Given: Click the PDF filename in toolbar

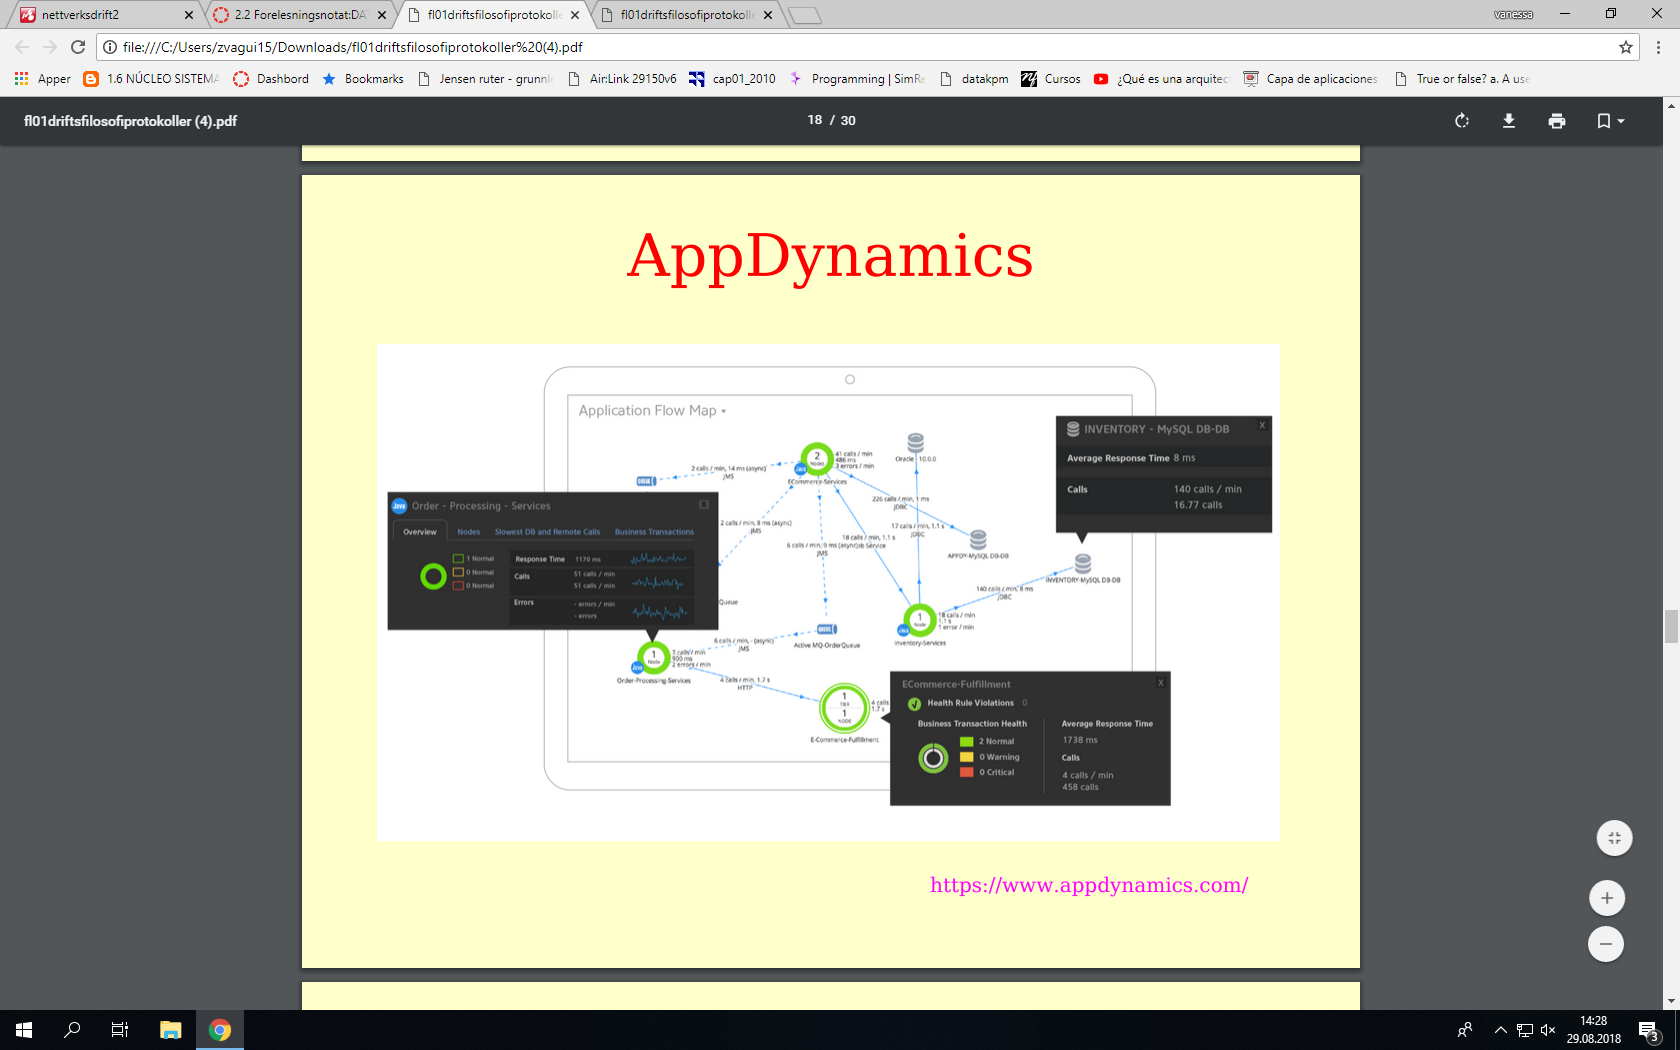Looking at the screenshot, I should pos(130,121).
